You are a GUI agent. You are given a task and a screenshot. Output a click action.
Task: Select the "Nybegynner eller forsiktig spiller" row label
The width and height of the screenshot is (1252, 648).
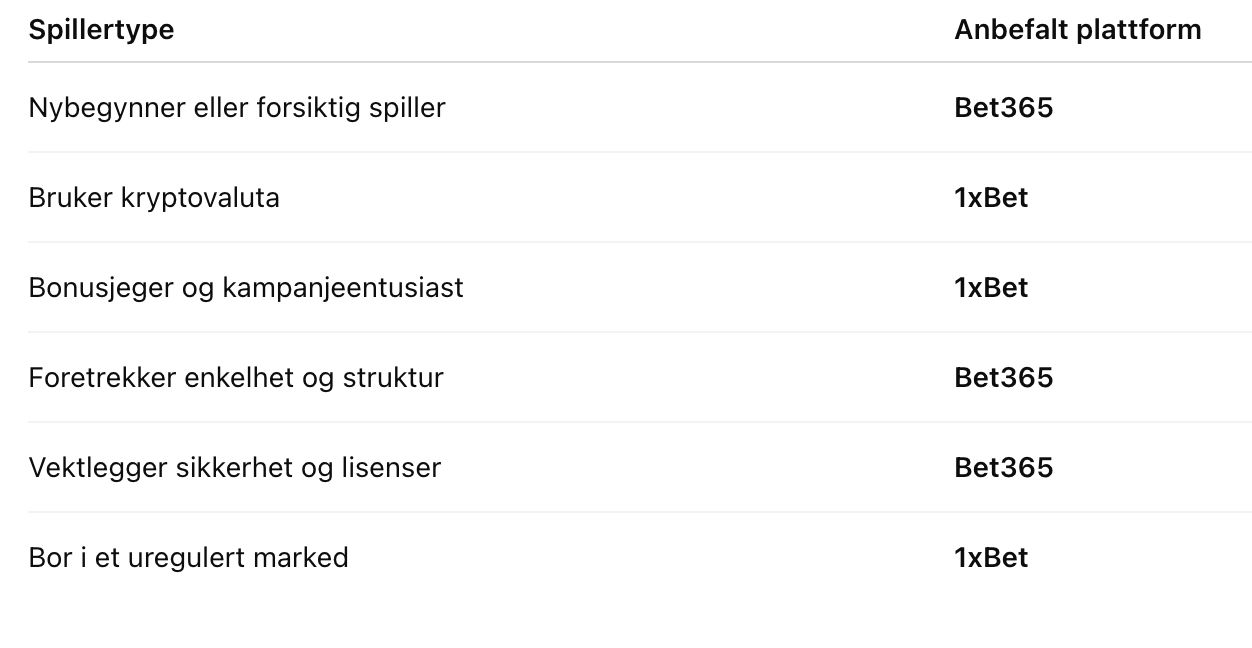click(x=237, y=108)
